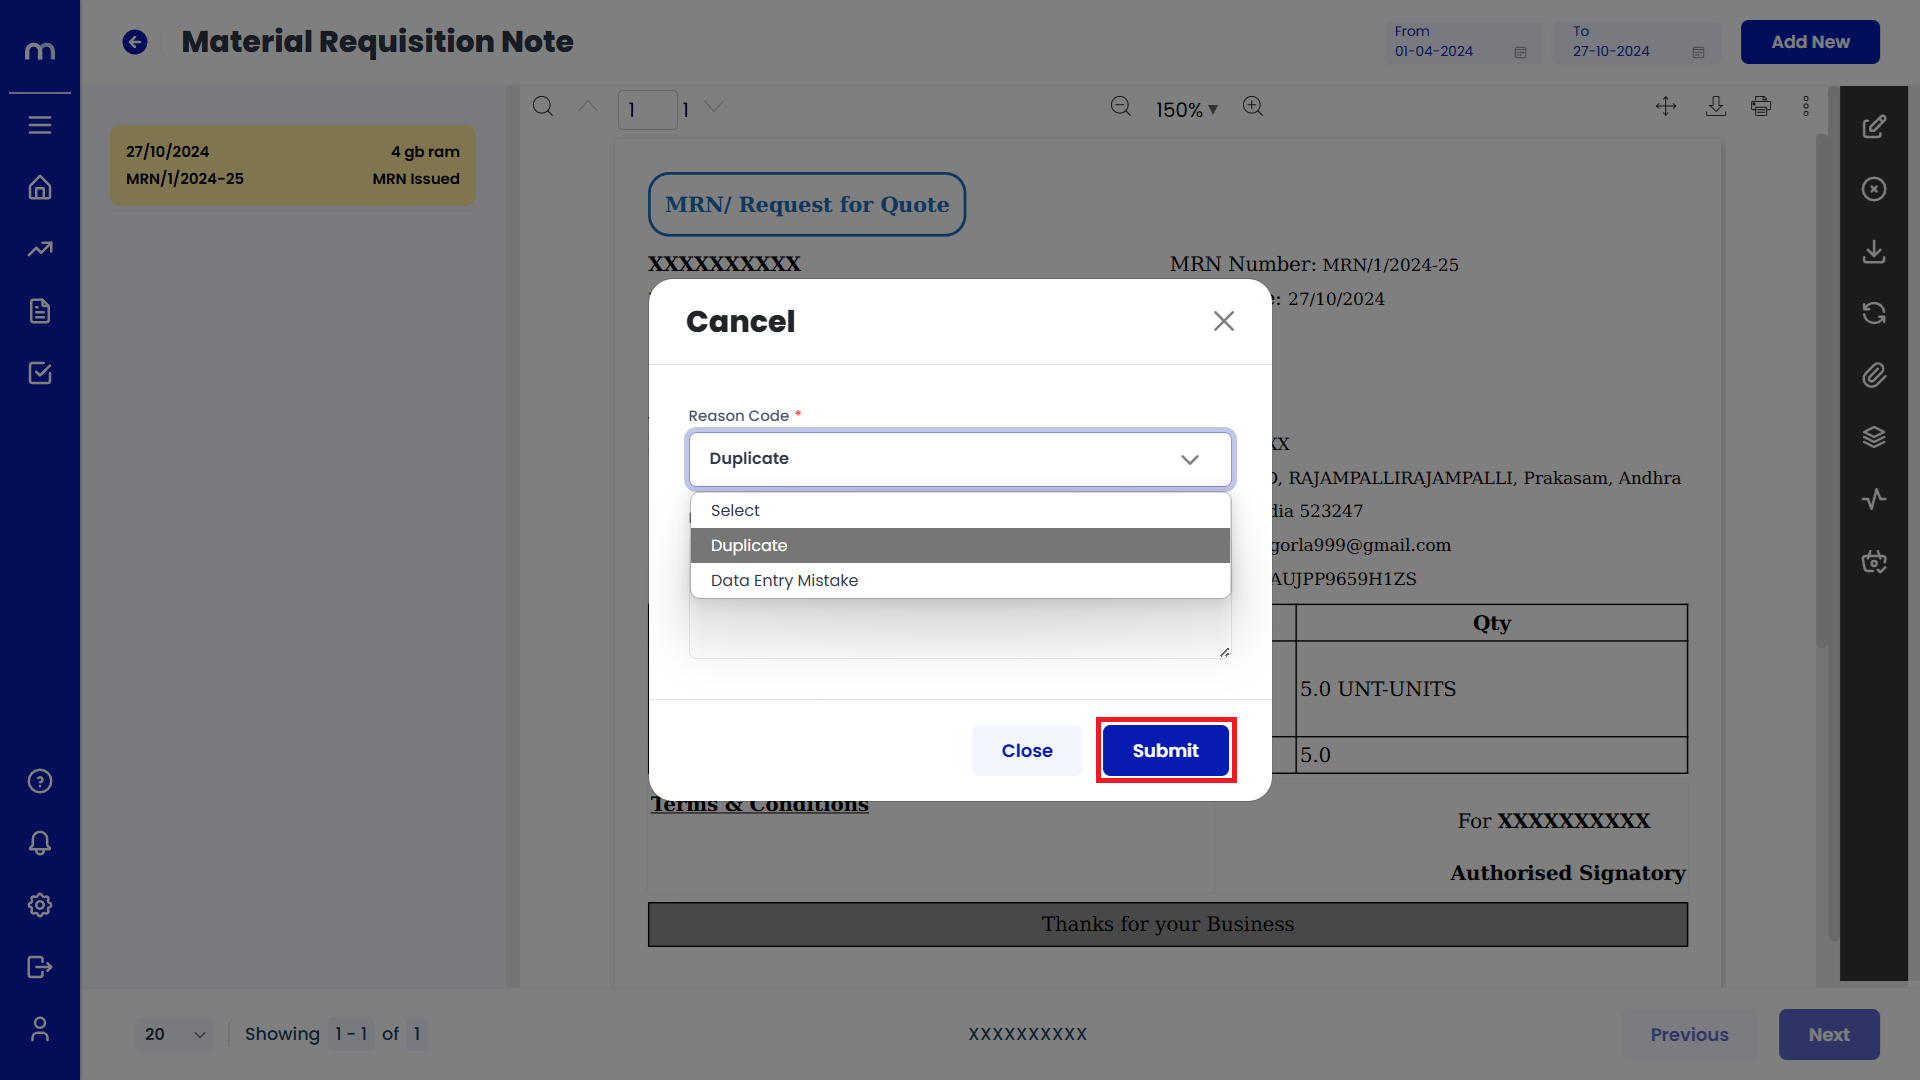Click the attachment paperclip icon in right panel
This screenshot has width=1920, height=1080.
coord(1874,375)
